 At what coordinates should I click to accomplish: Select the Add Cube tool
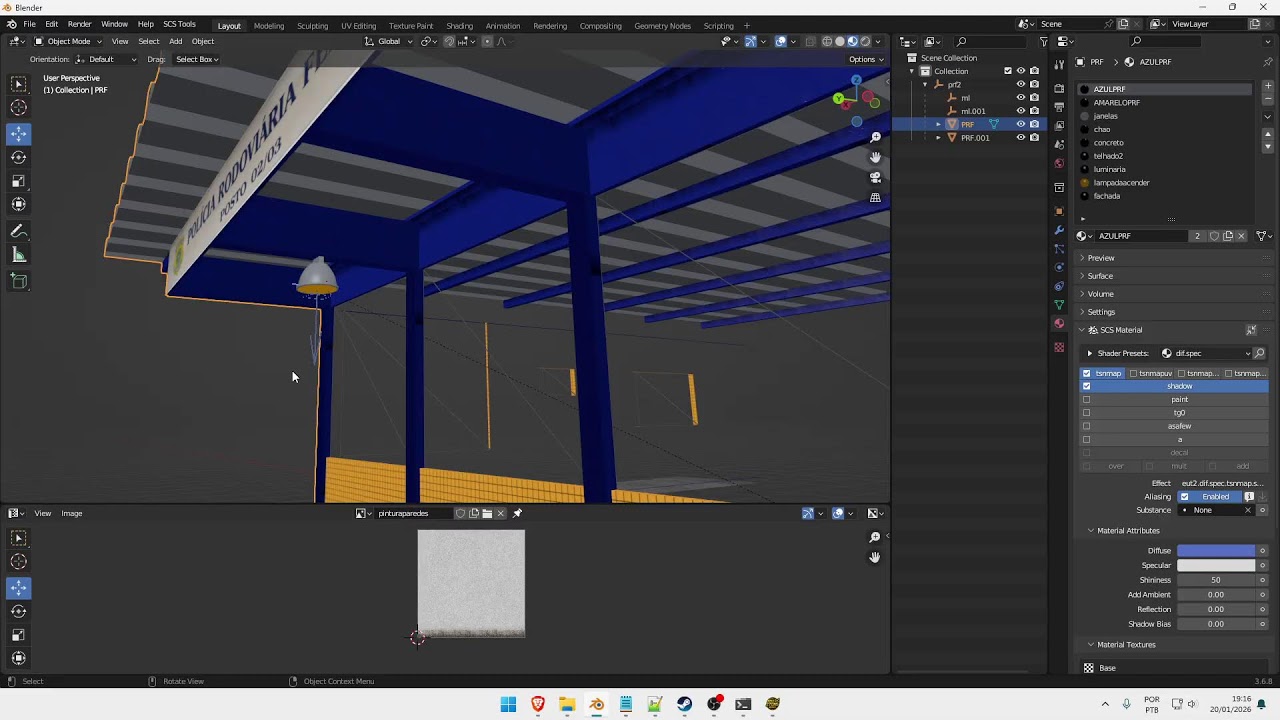(19, 281)
